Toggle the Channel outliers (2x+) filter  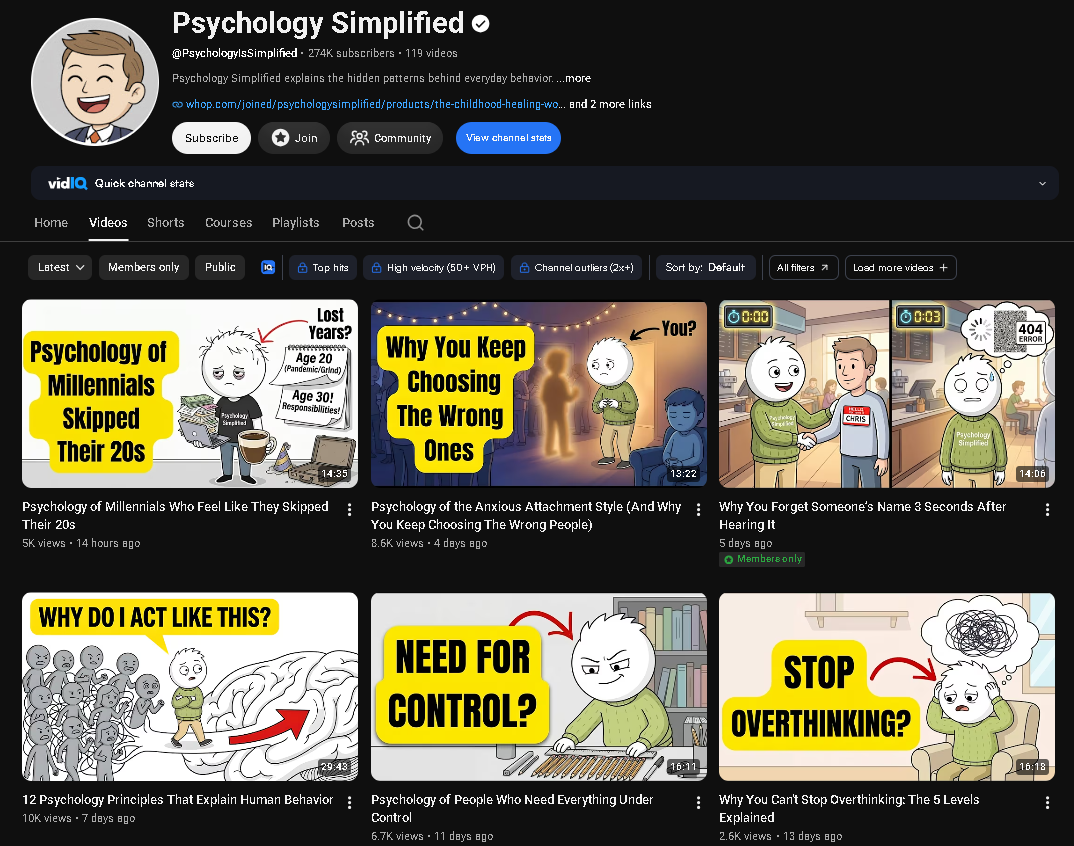[576, 267]
